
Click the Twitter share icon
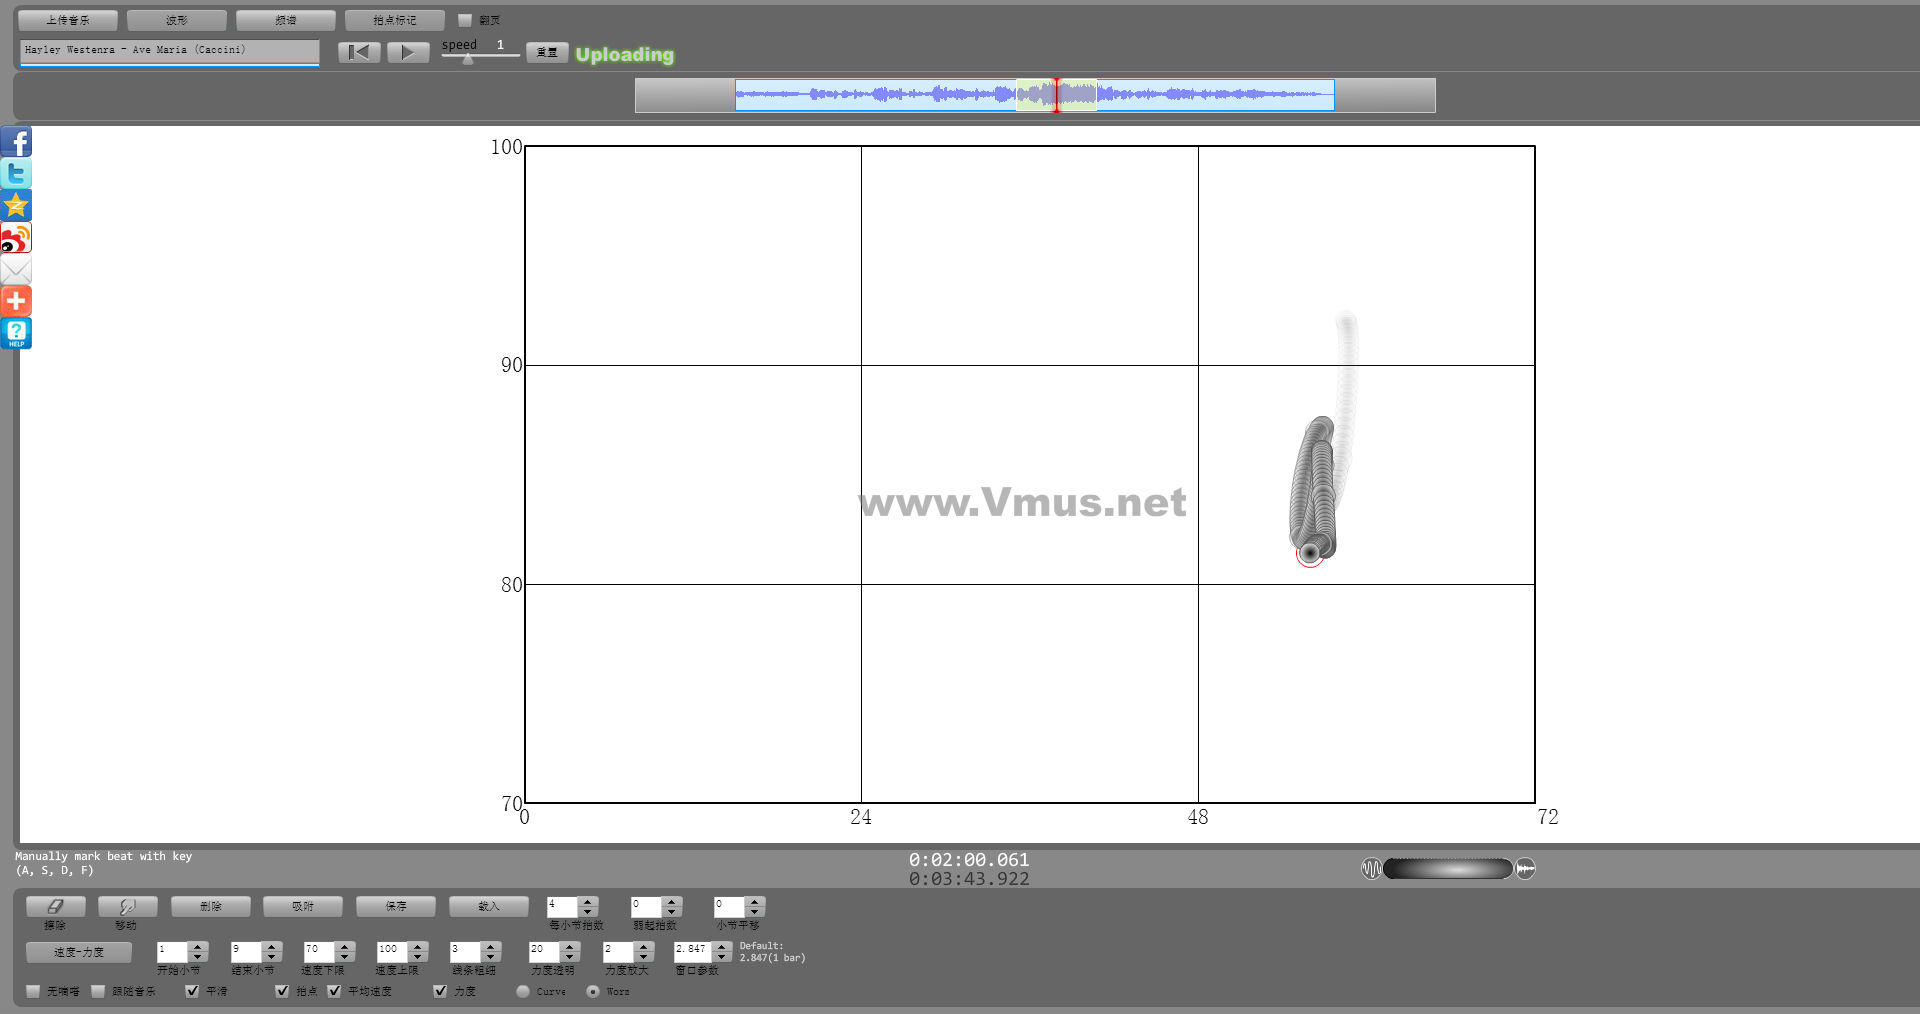(x=16, y=174)
